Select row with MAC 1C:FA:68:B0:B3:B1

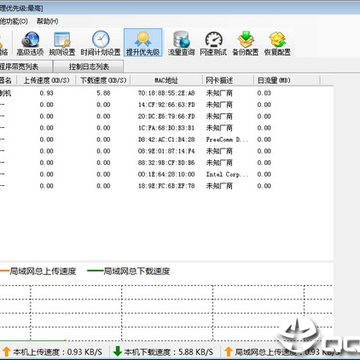tap(167, 128)
